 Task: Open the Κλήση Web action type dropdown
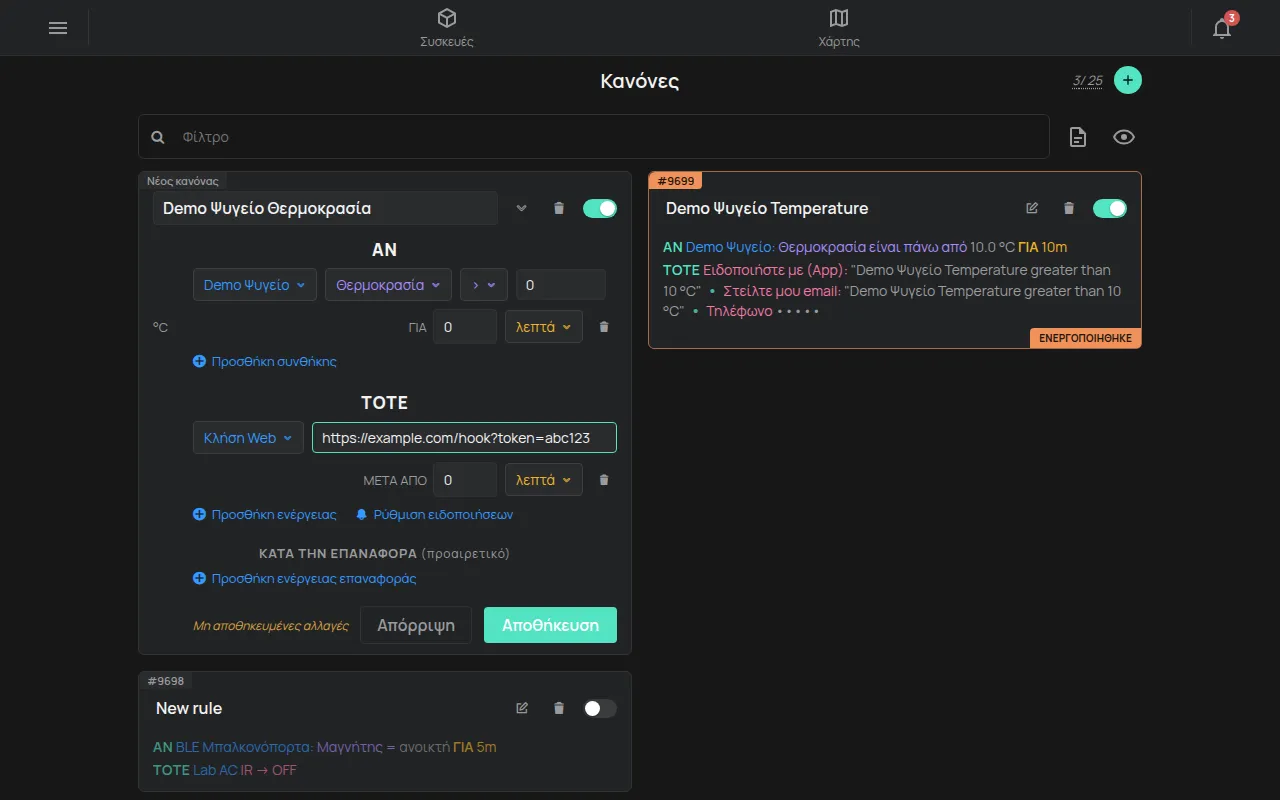pyautogui.click(x=248, y=438)
